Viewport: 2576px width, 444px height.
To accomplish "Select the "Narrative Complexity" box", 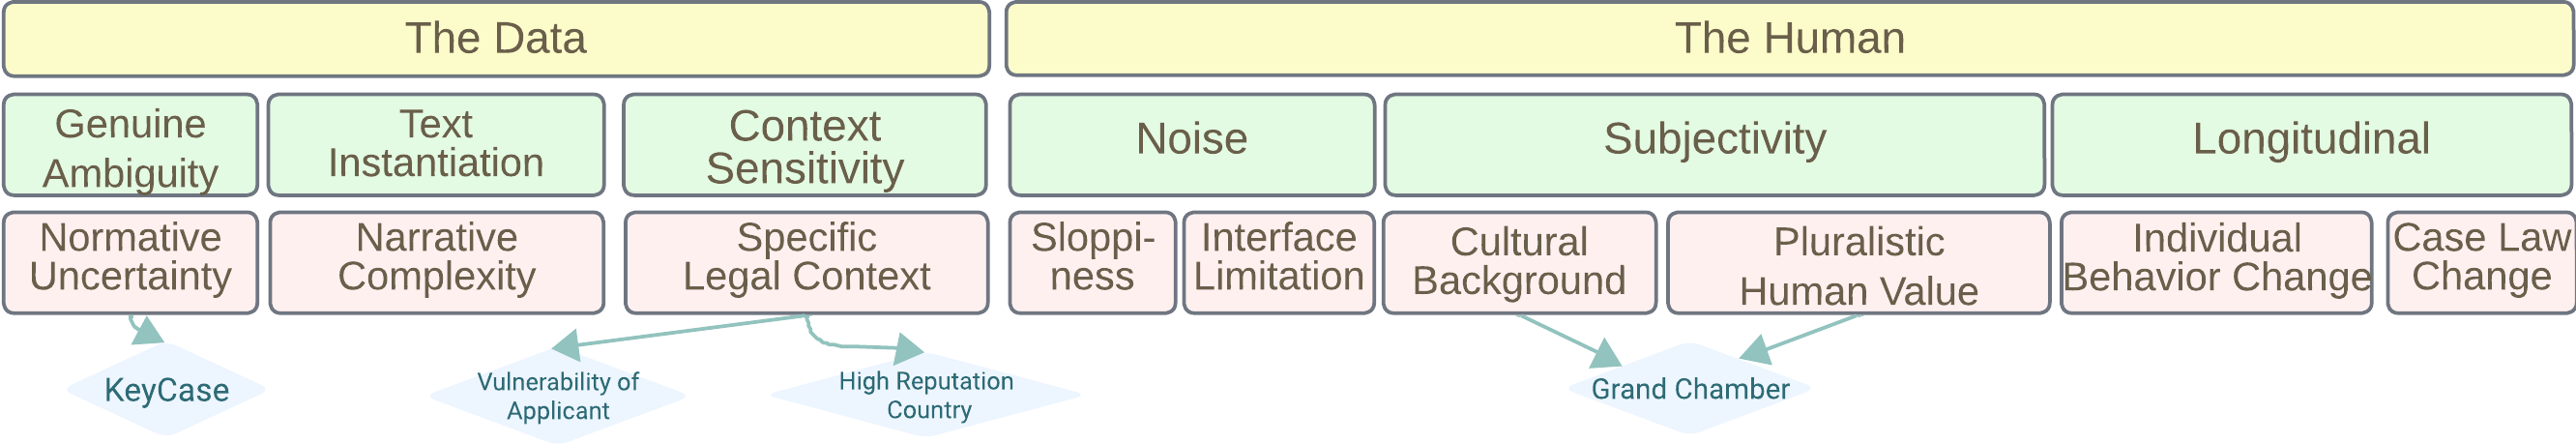I will coord(437,262).
